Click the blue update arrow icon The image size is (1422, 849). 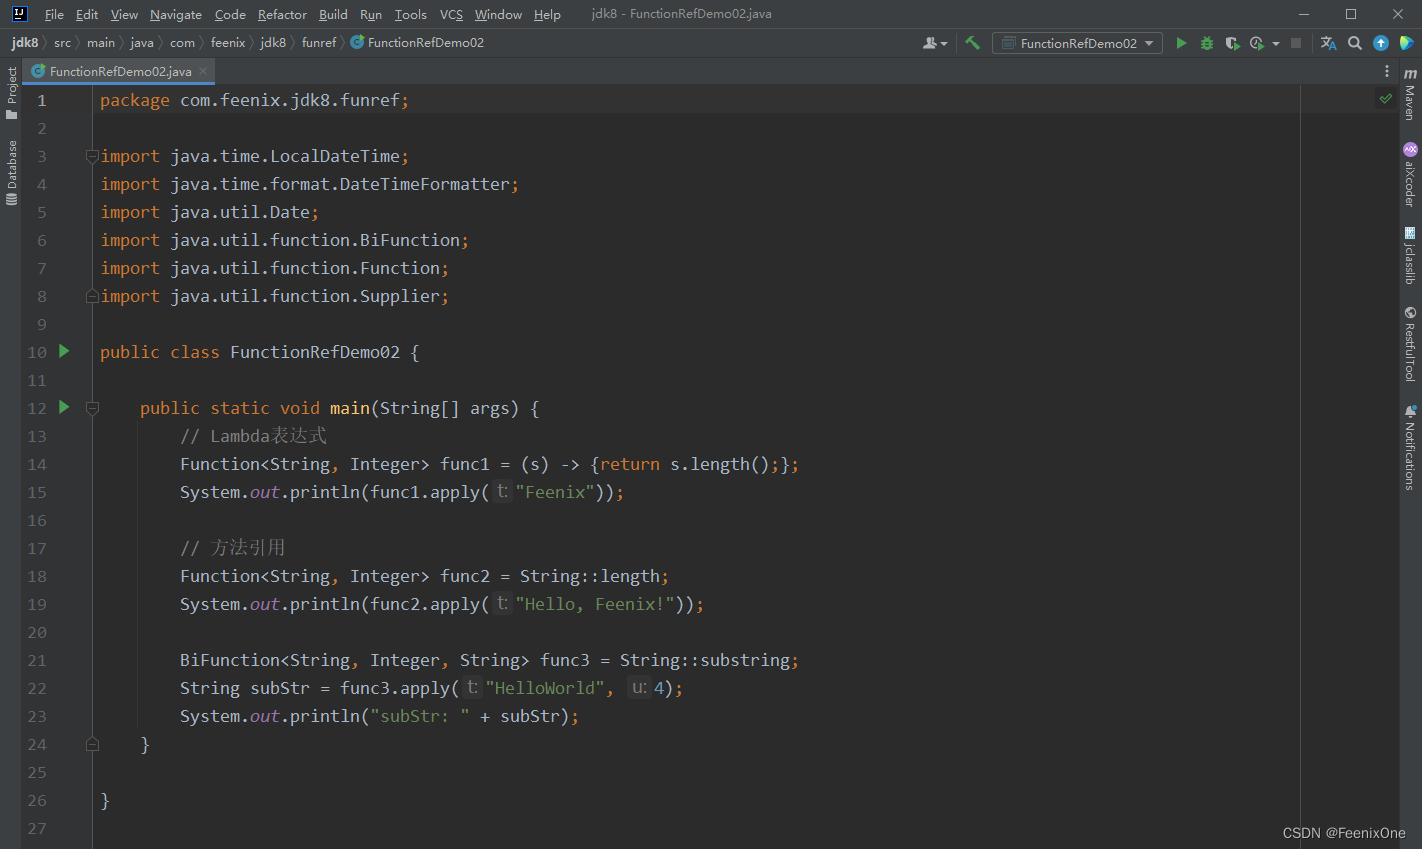tap(1381, 43)
